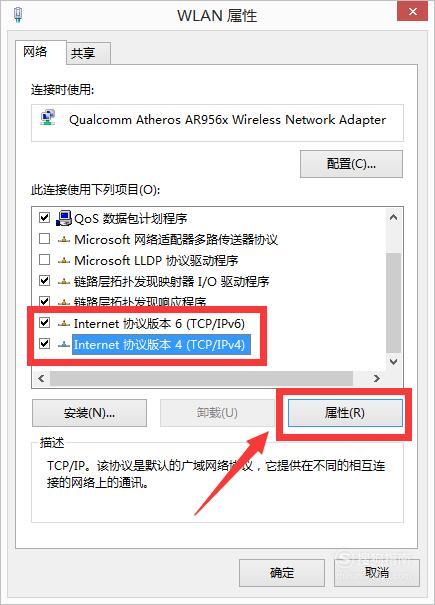Enable the Microsoft LLDP 协议驱动程序 checkbox
The width and height of the screenshot is (435, 605).
point(44,260)
